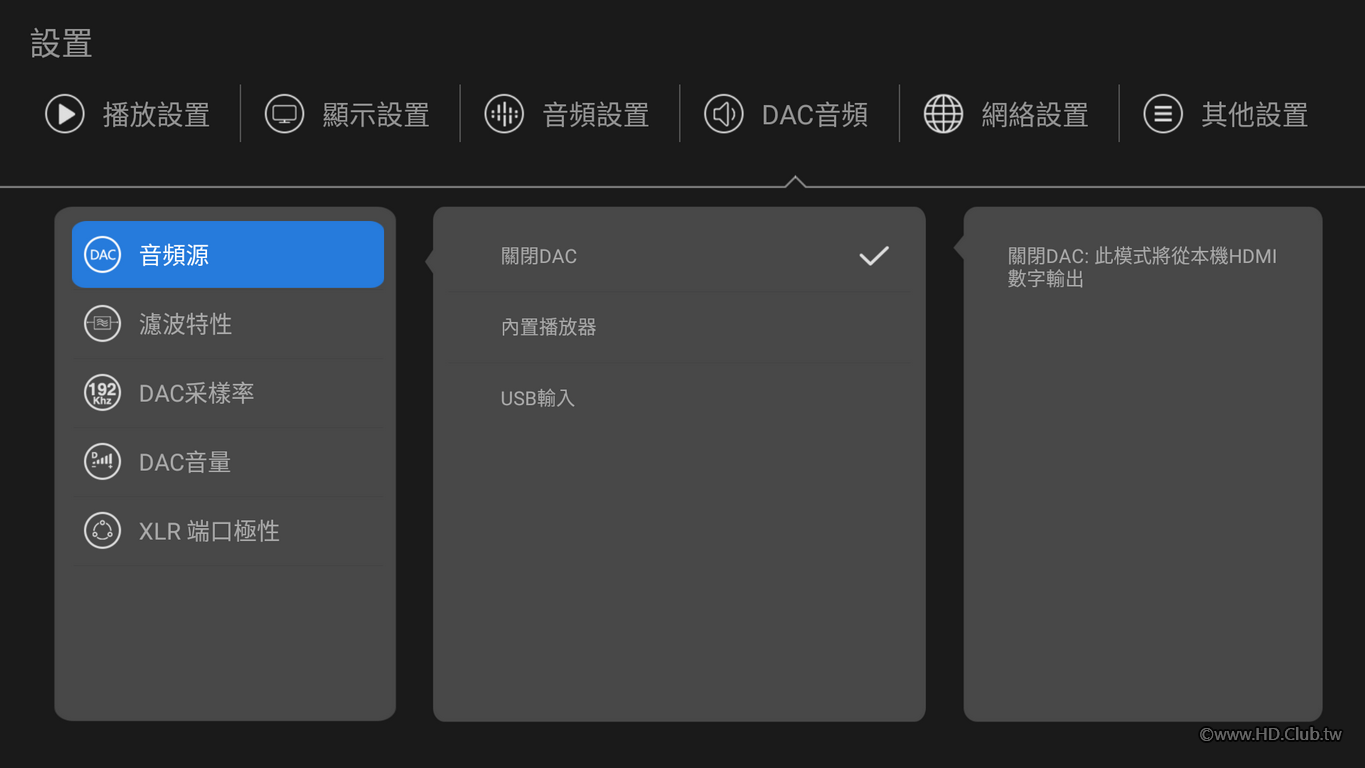Image resolution: width=1365 pixels, height=768 pixels.
Task: Open the DAC采樣率 menu entry
Action: tap(228, 392)
